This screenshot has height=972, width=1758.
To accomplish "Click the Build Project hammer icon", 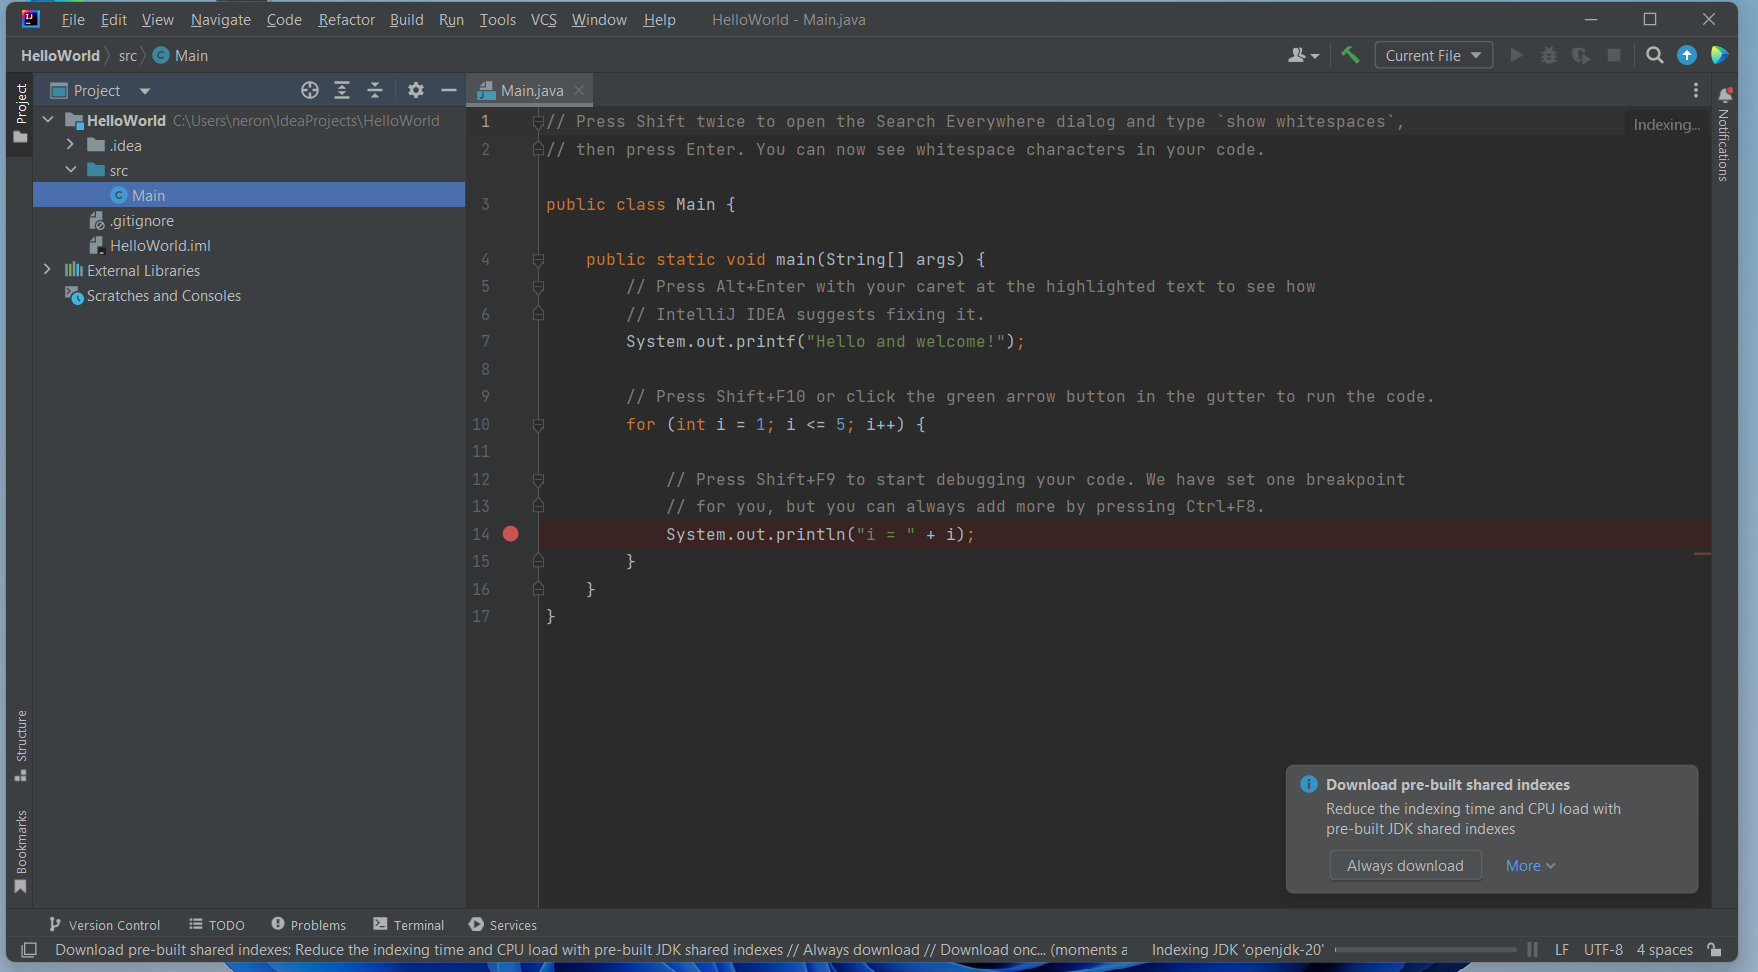I will 1350,55.
